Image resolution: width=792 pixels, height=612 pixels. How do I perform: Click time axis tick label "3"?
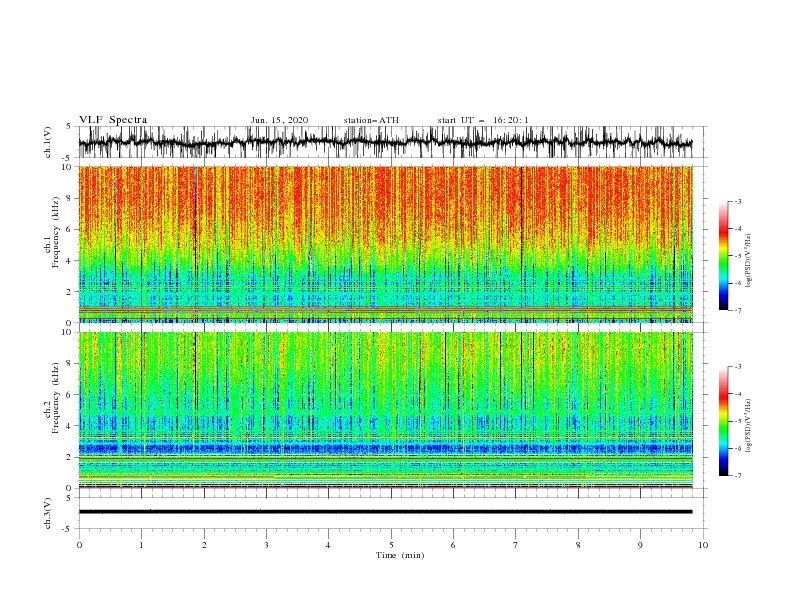(x=266, y=545)
